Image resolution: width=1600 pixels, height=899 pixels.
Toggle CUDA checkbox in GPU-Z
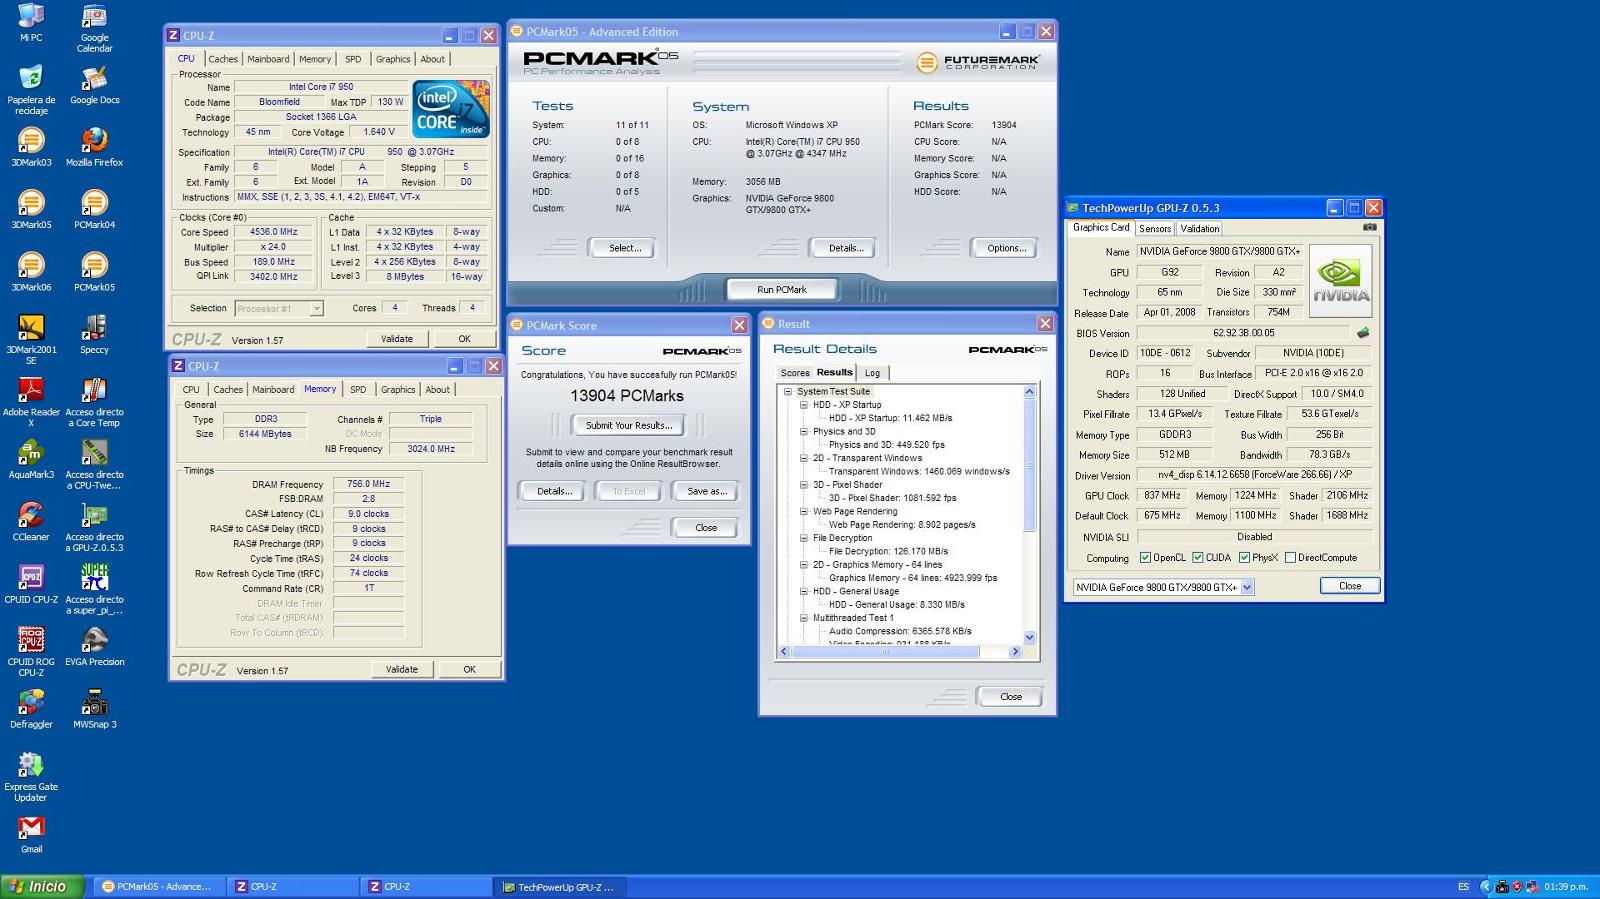point(1197,558)
